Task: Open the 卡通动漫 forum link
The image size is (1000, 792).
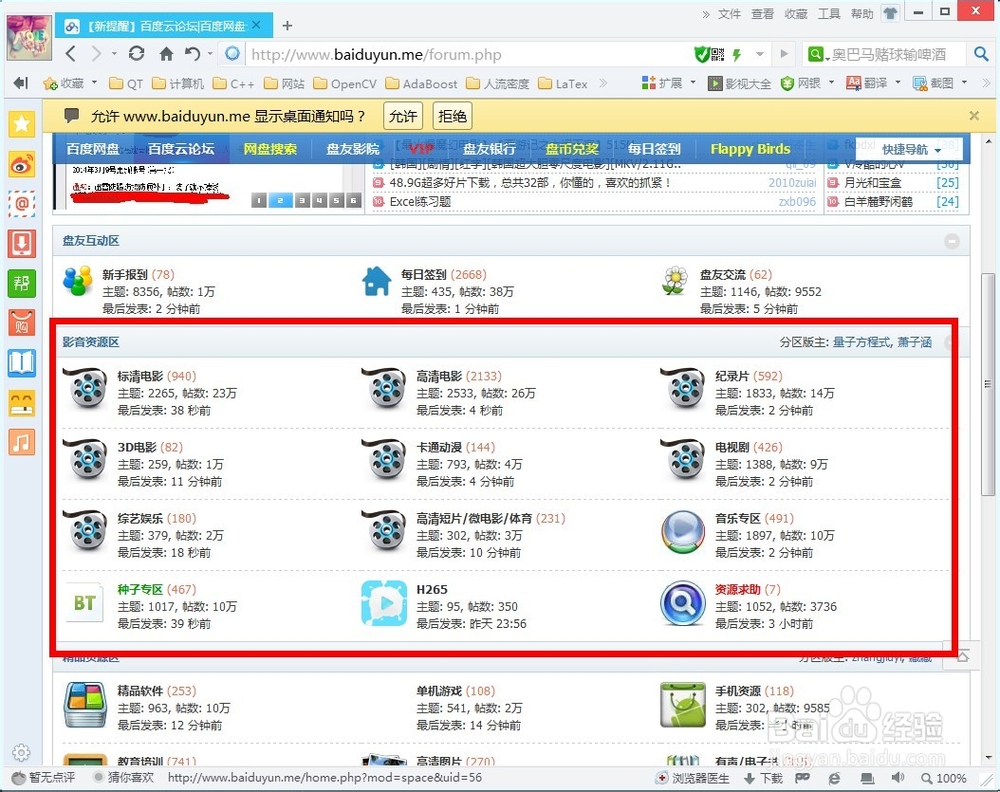Action: 439,447
